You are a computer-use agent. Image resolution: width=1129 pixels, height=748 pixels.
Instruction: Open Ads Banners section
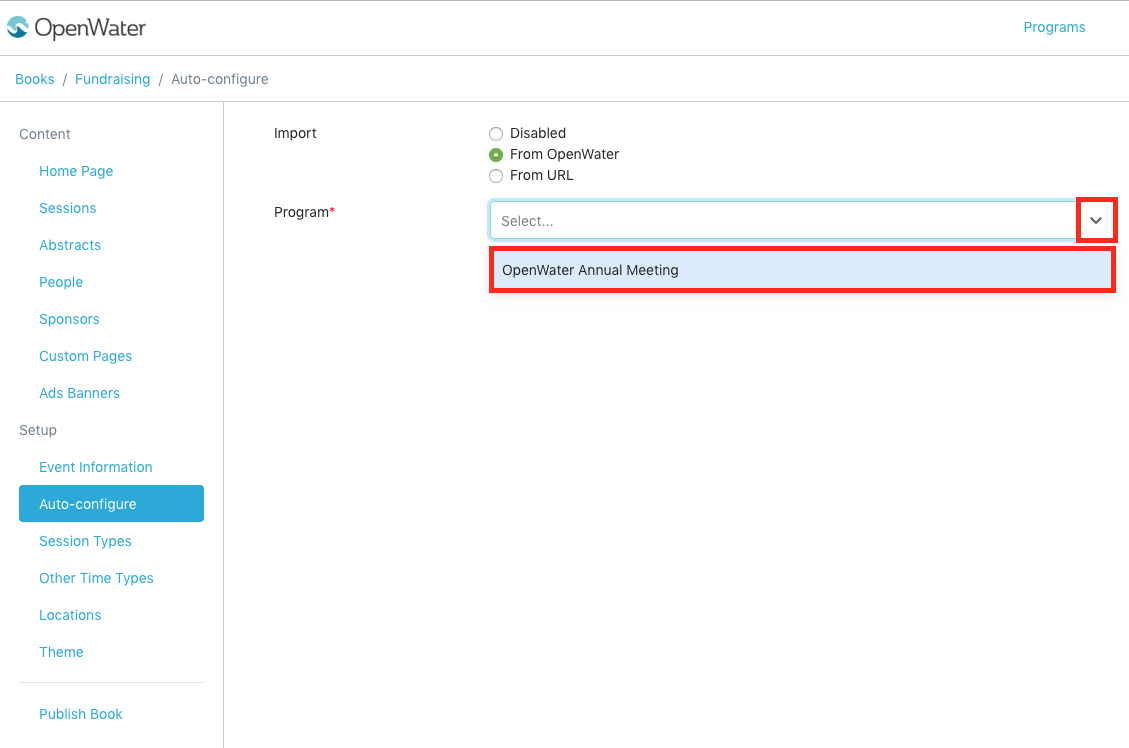tap(79, 393)
